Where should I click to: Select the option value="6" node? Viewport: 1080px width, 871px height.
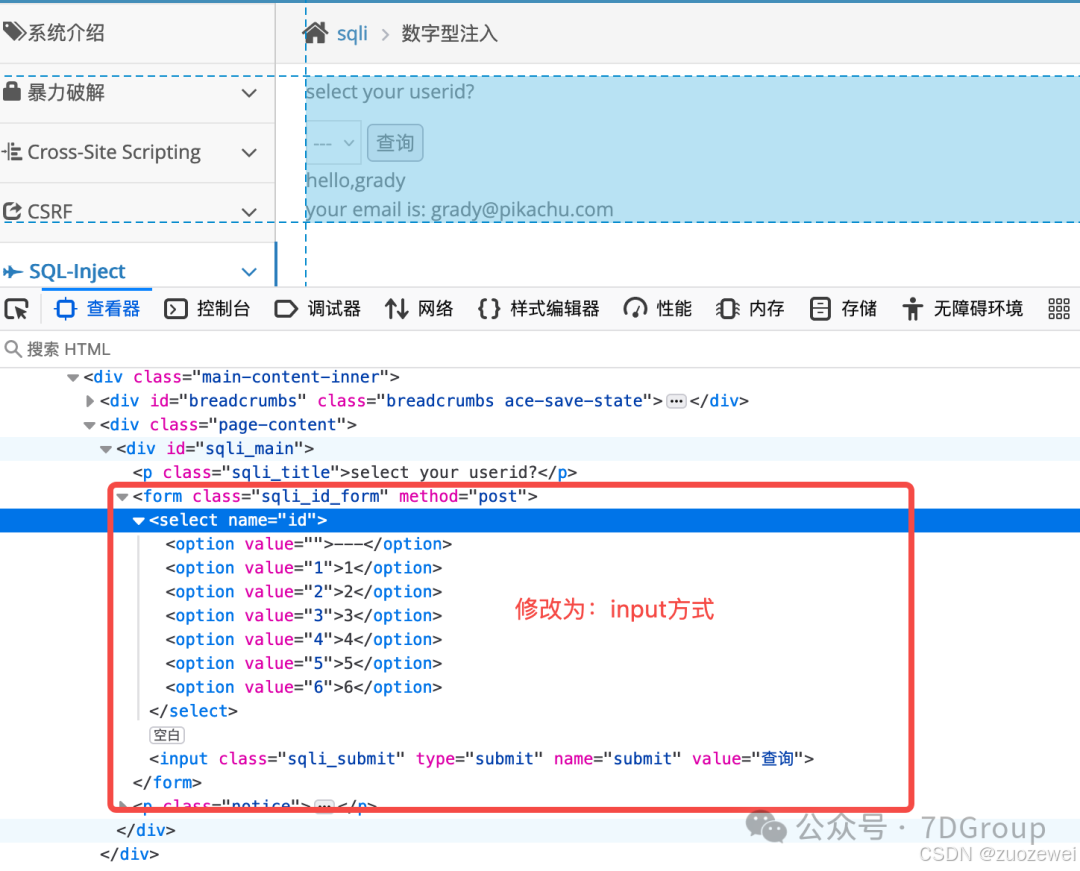coord(304,687)
